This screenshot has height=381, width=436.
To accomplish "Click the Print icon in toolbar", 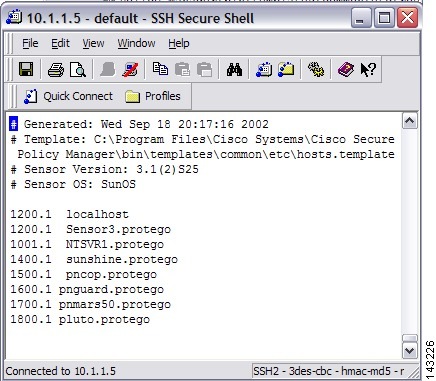I will (x=56, y=70).
